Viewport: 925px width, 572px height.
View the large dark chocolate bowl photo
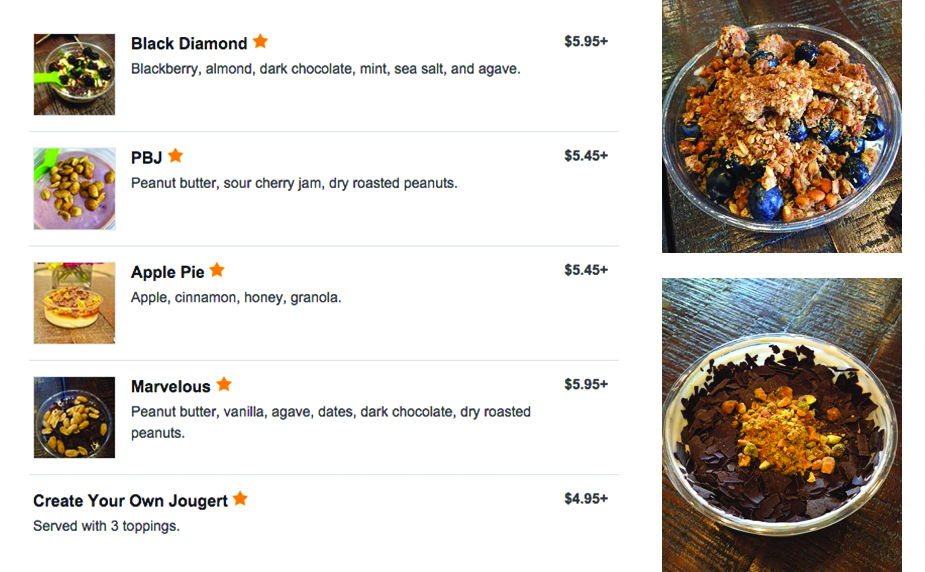pyautogui.click(x=782, y=425)
